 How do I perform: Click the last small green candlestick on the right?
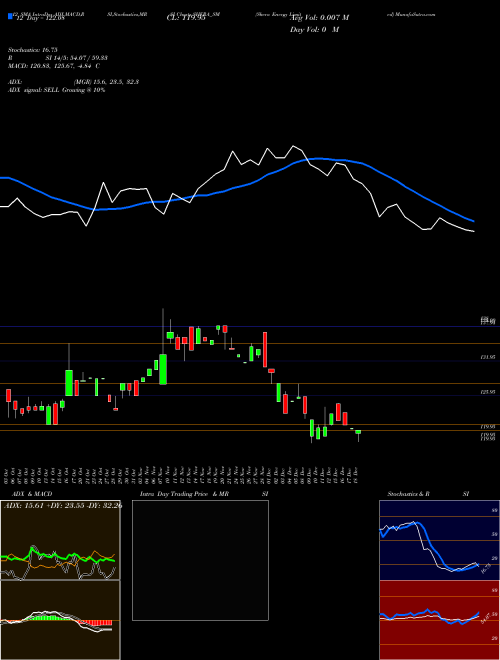coord(358,432)
